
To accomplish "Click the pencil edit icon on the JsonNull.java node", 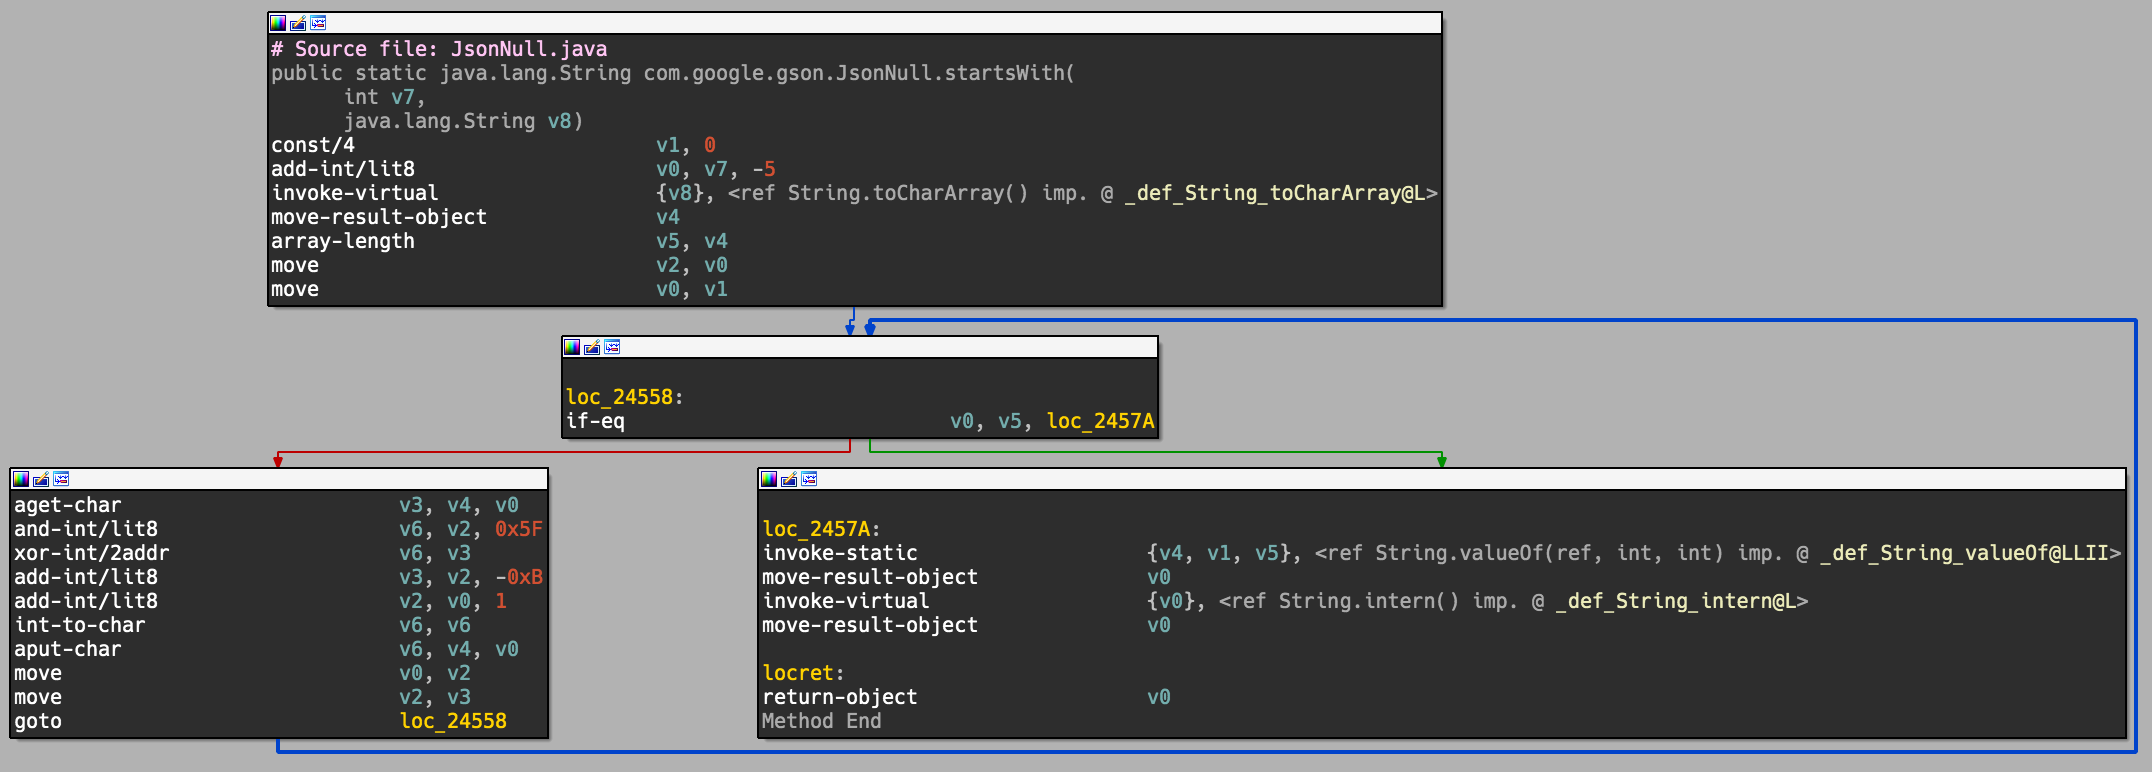I will (x=298, y=23).
